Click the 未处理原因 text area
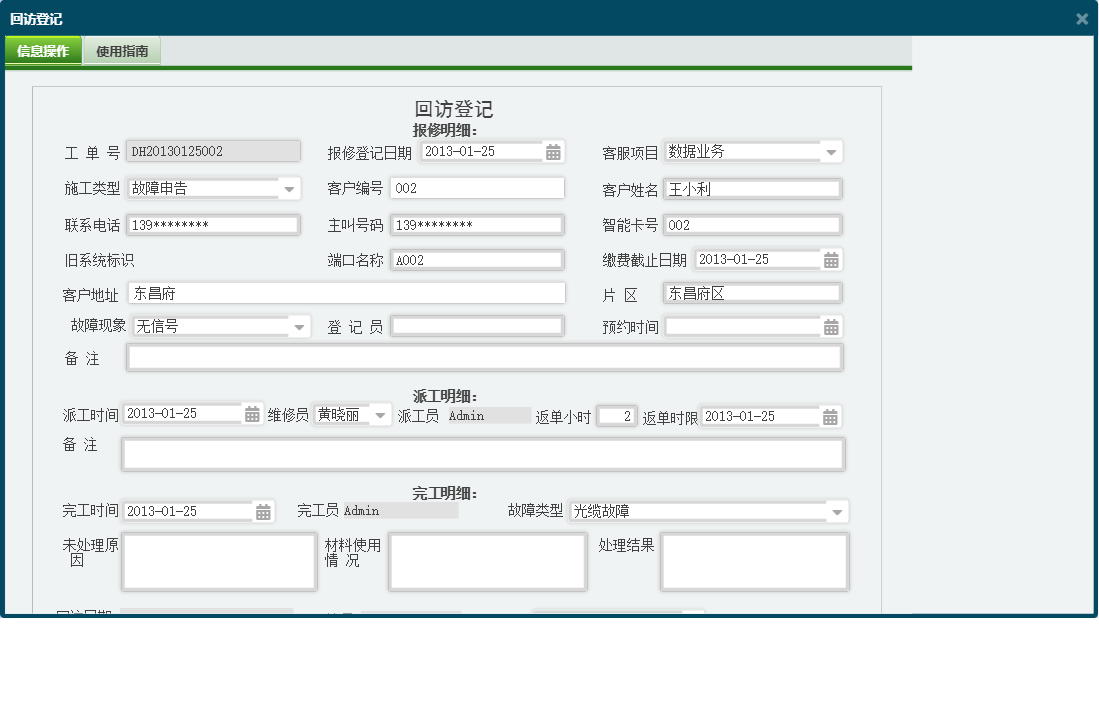Image resolution: width=1099 pixels, height=702 pixels. [x=218, y=561]
